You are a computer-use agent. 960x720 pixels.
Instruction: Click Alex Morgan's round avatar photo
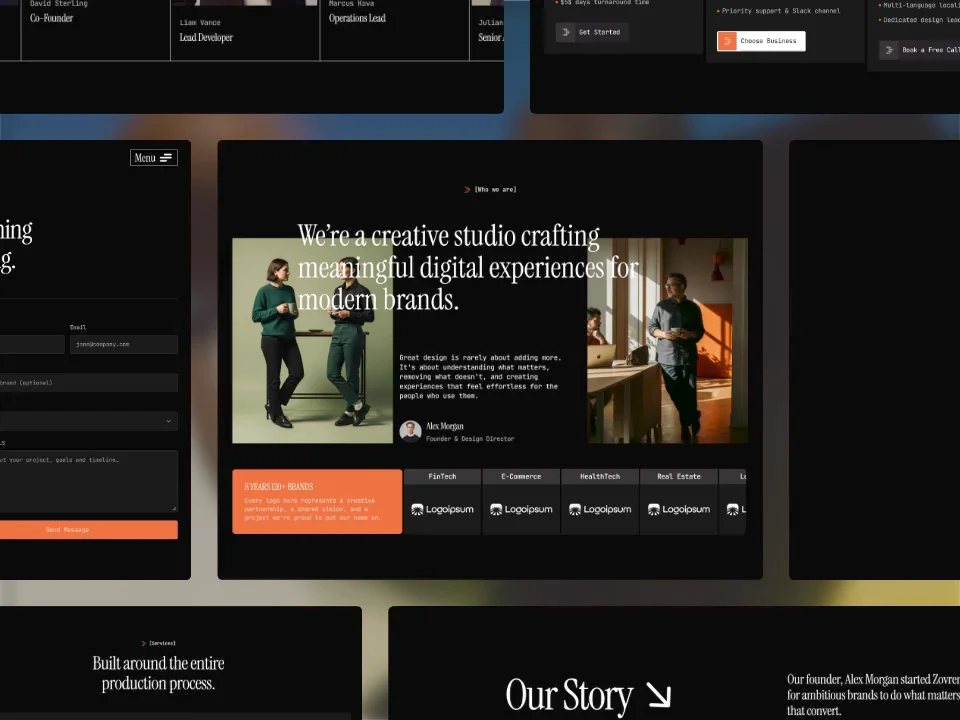click(410, 431)
